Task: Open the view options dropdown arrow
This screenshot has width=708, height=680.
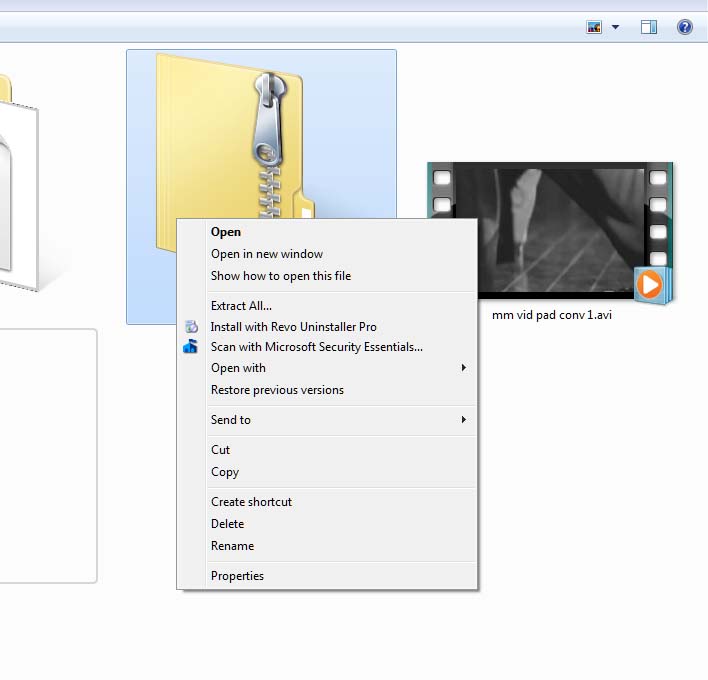Action: pyautogui.click(x=615, y=27)
